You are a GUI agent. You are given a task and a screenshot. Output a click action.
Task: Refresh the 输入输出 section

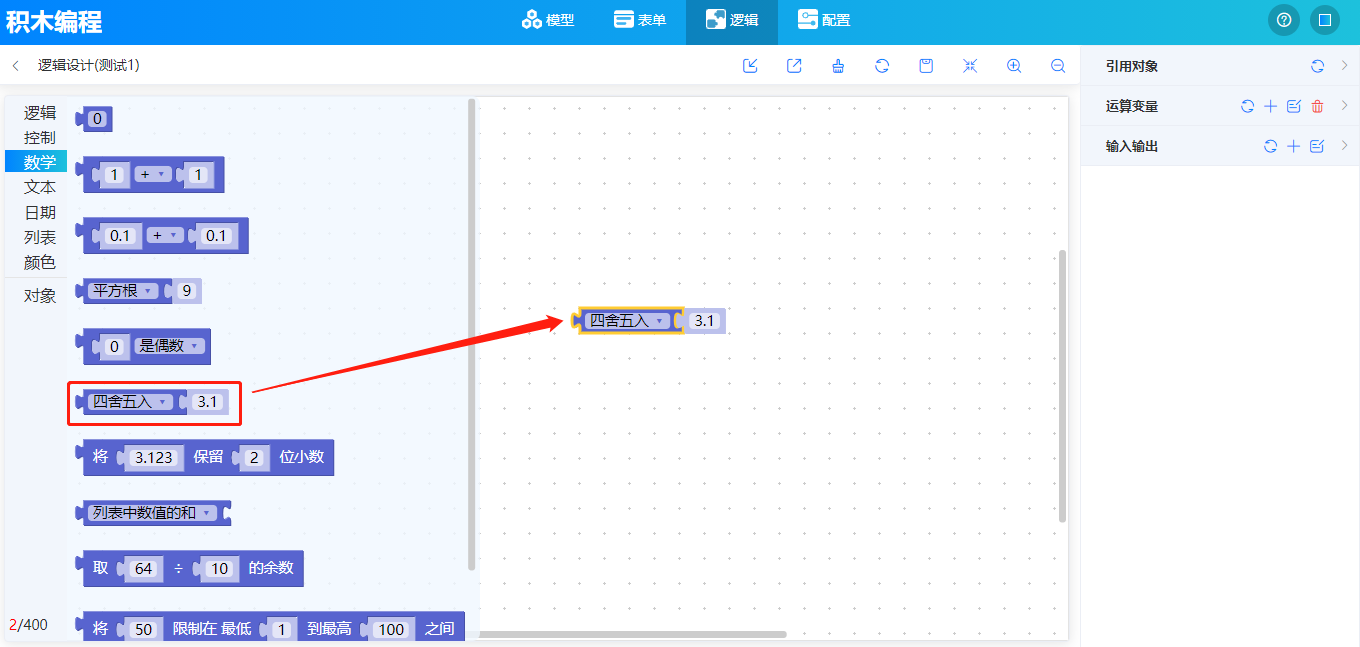pyautogui.click(x=1270, y=146)
